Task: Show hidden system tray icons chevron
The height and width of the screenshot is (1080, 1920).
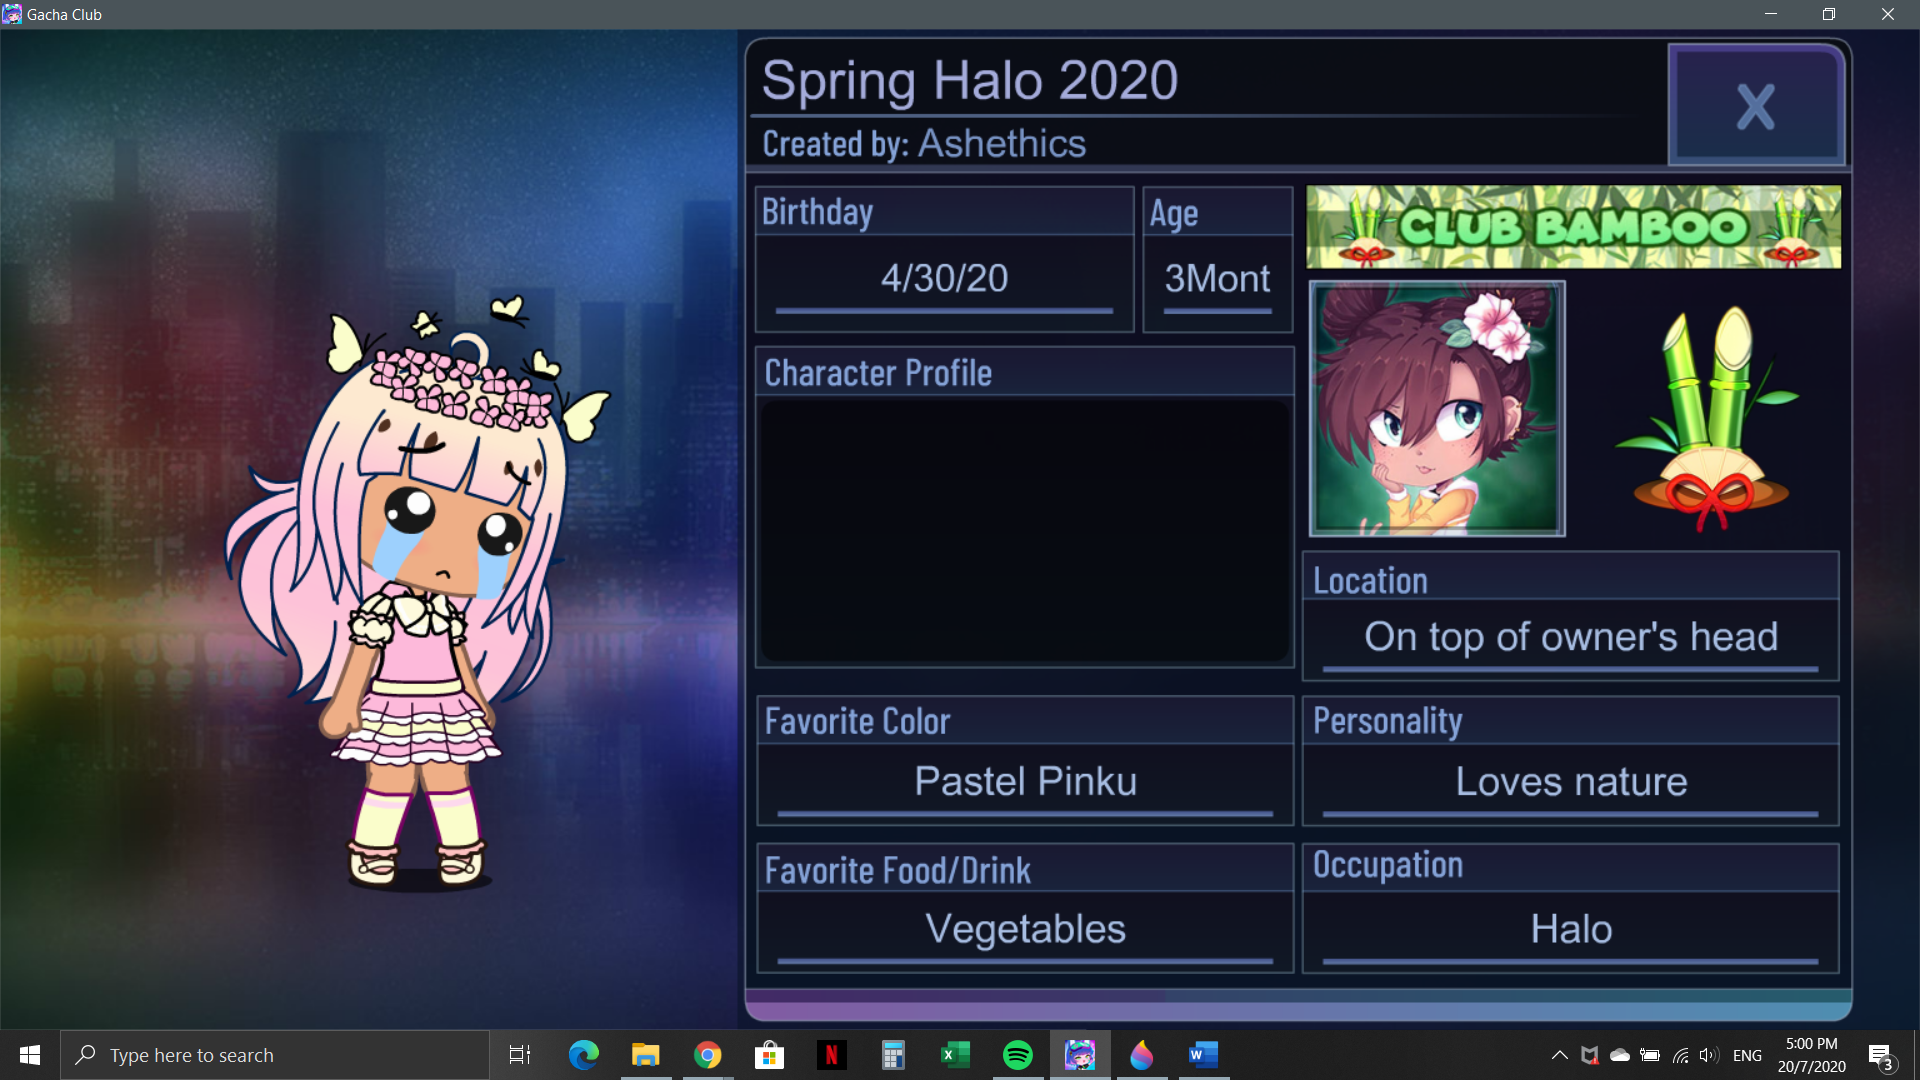Action: (x=1559, y=1055)
